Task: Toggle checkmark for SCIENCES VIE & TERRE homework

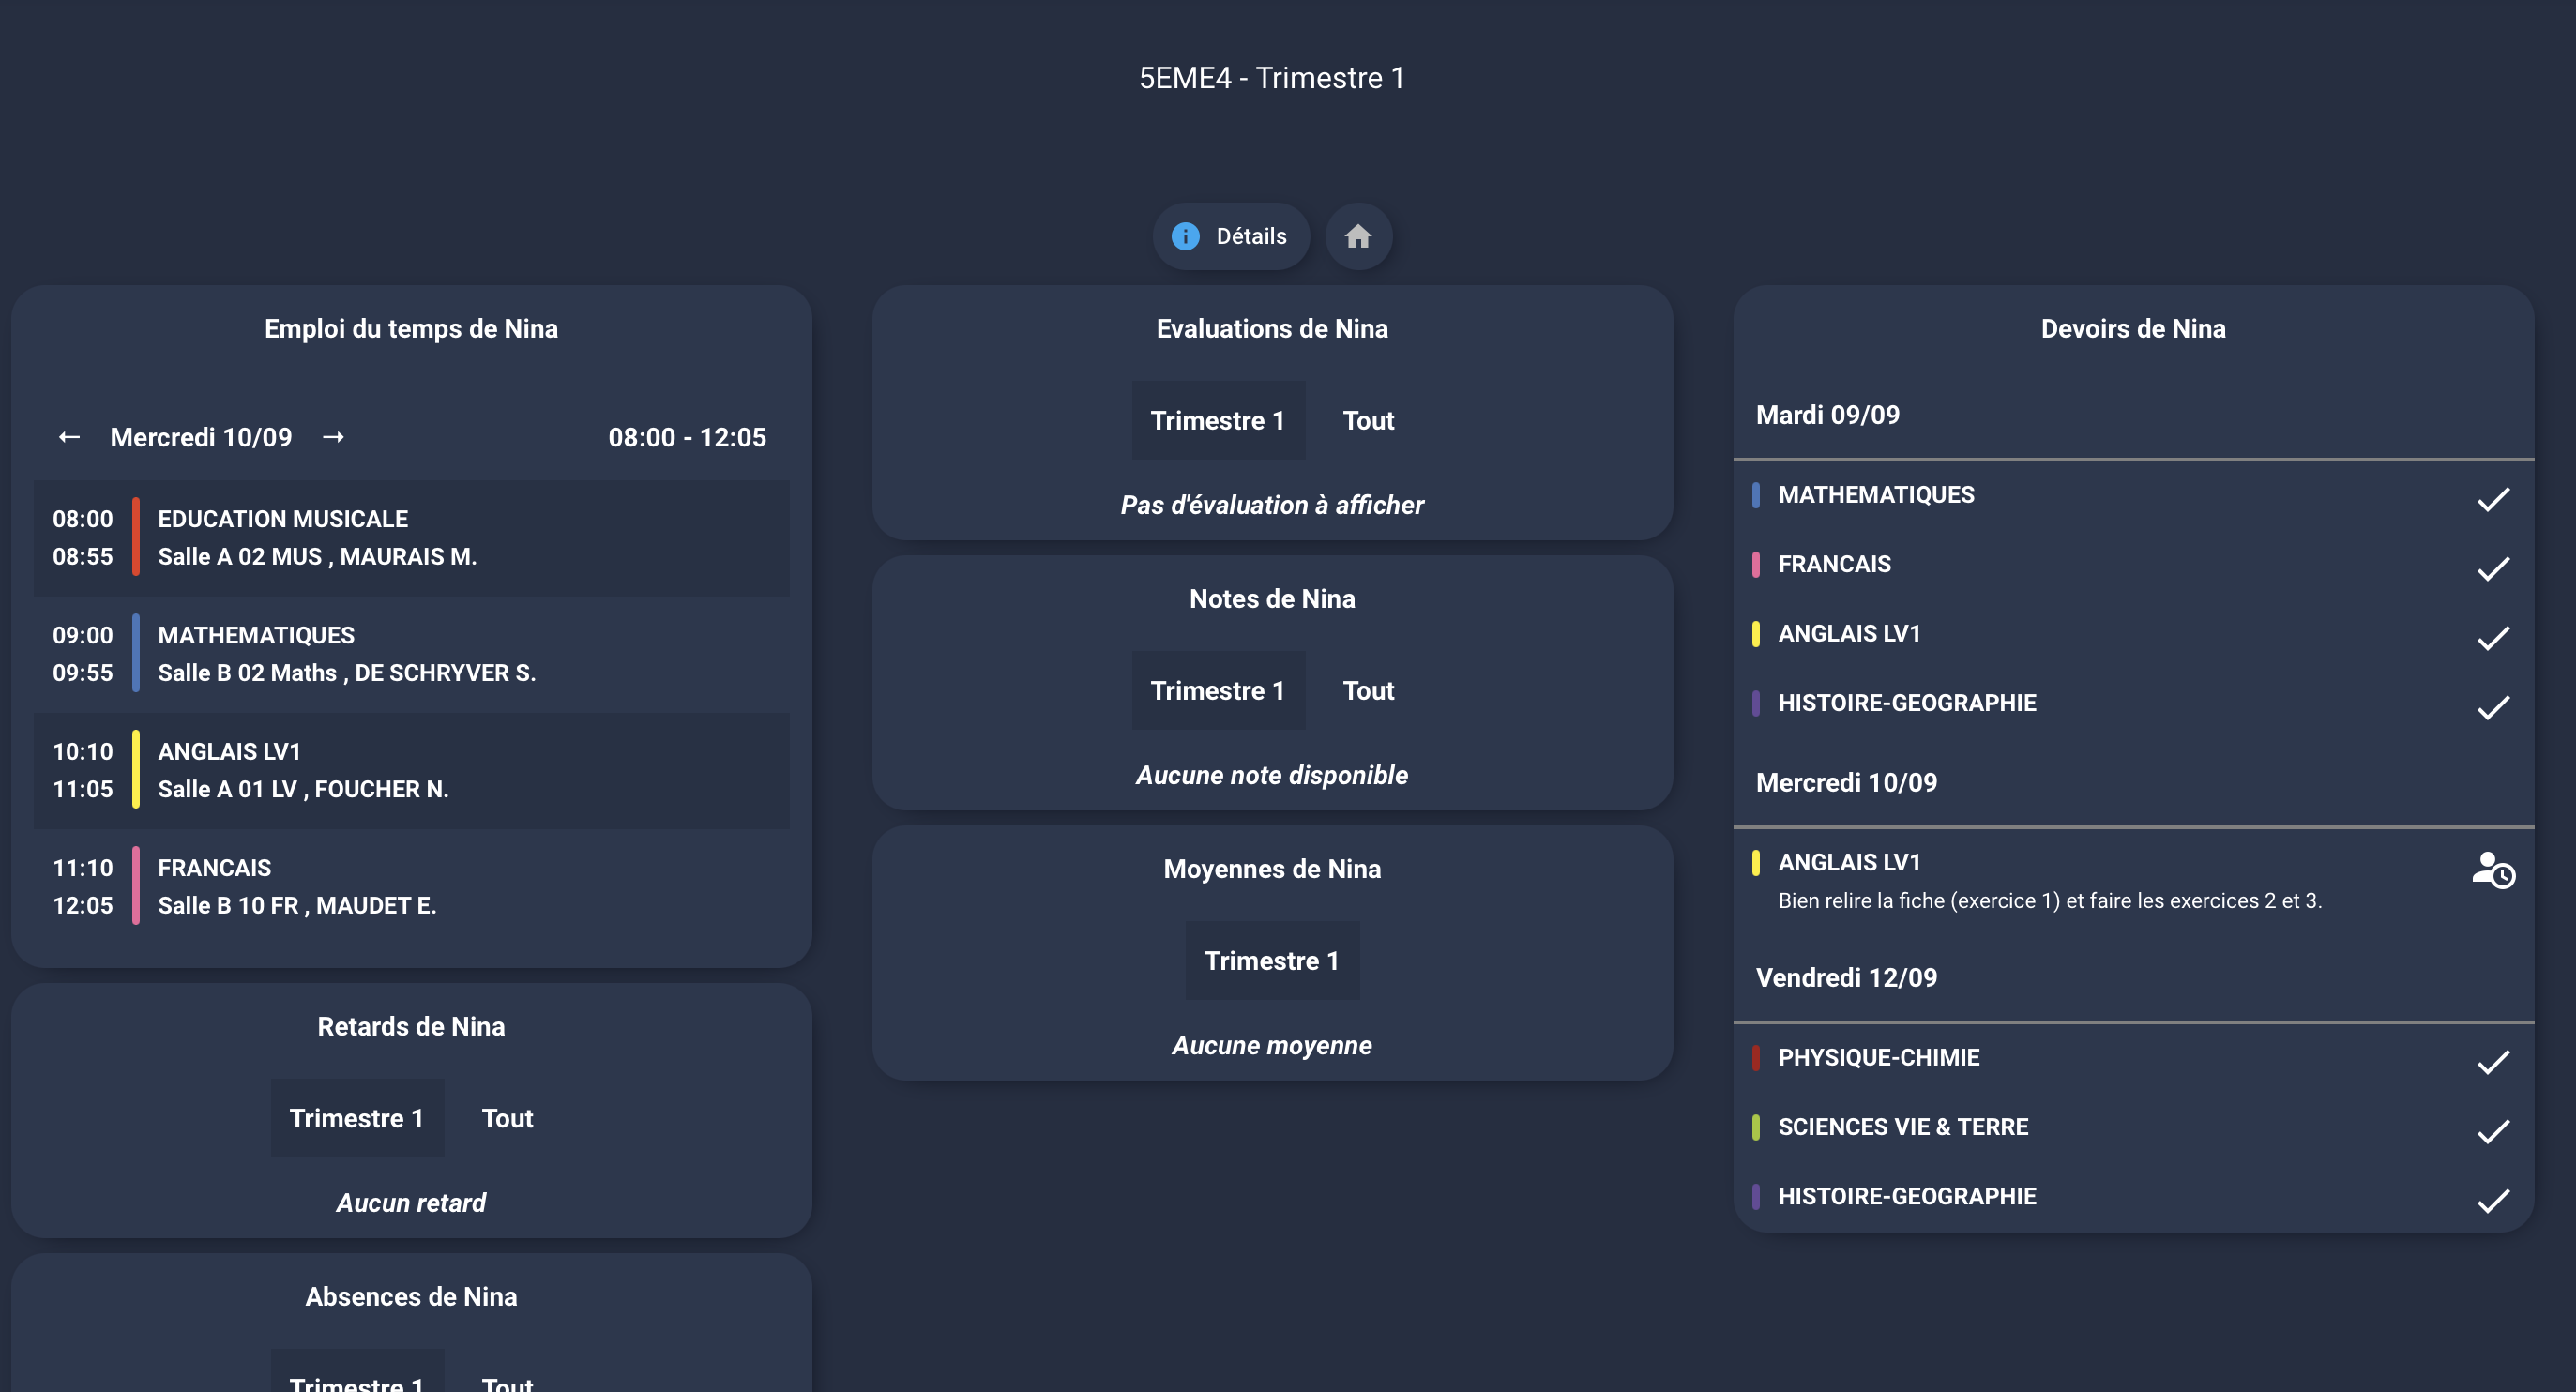Action: 2492,1131
